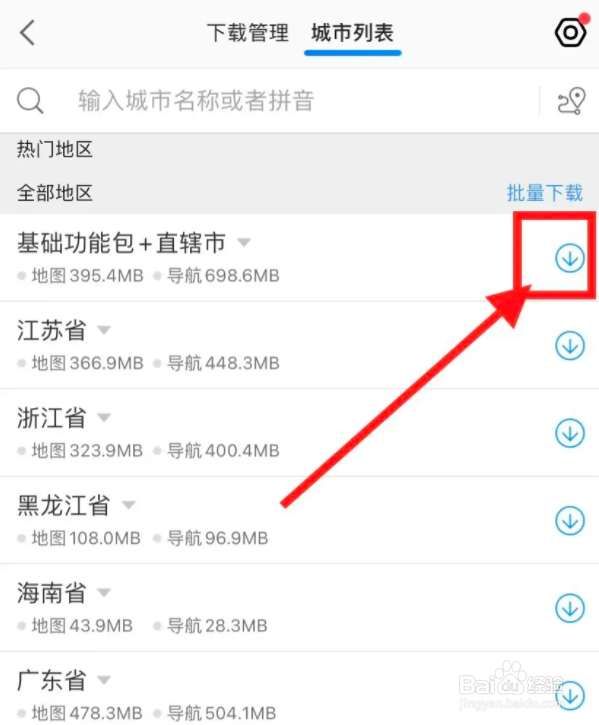
Task: Switch to the 下载管理 tab
Action: [x=248, y=33]
